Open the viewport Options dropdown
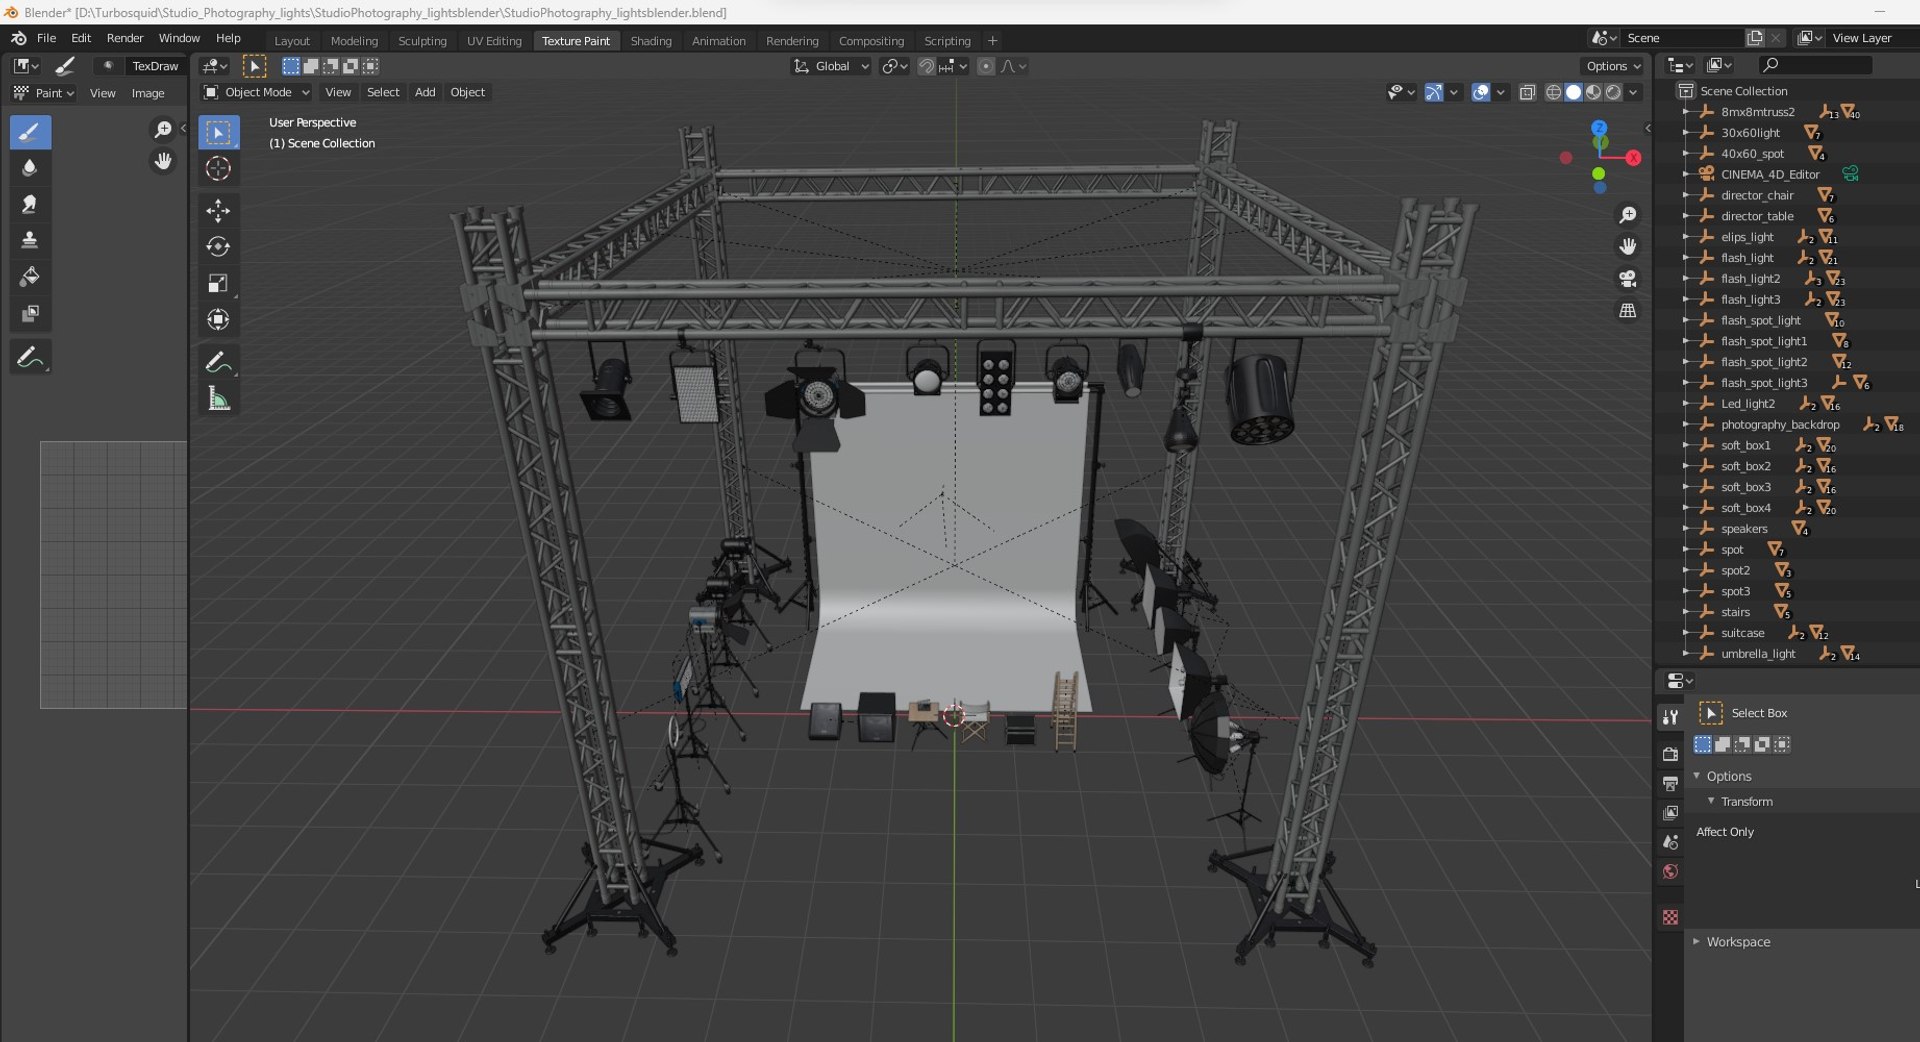This screenshot has height=1042, width=1920. [x=1613, y=67]
